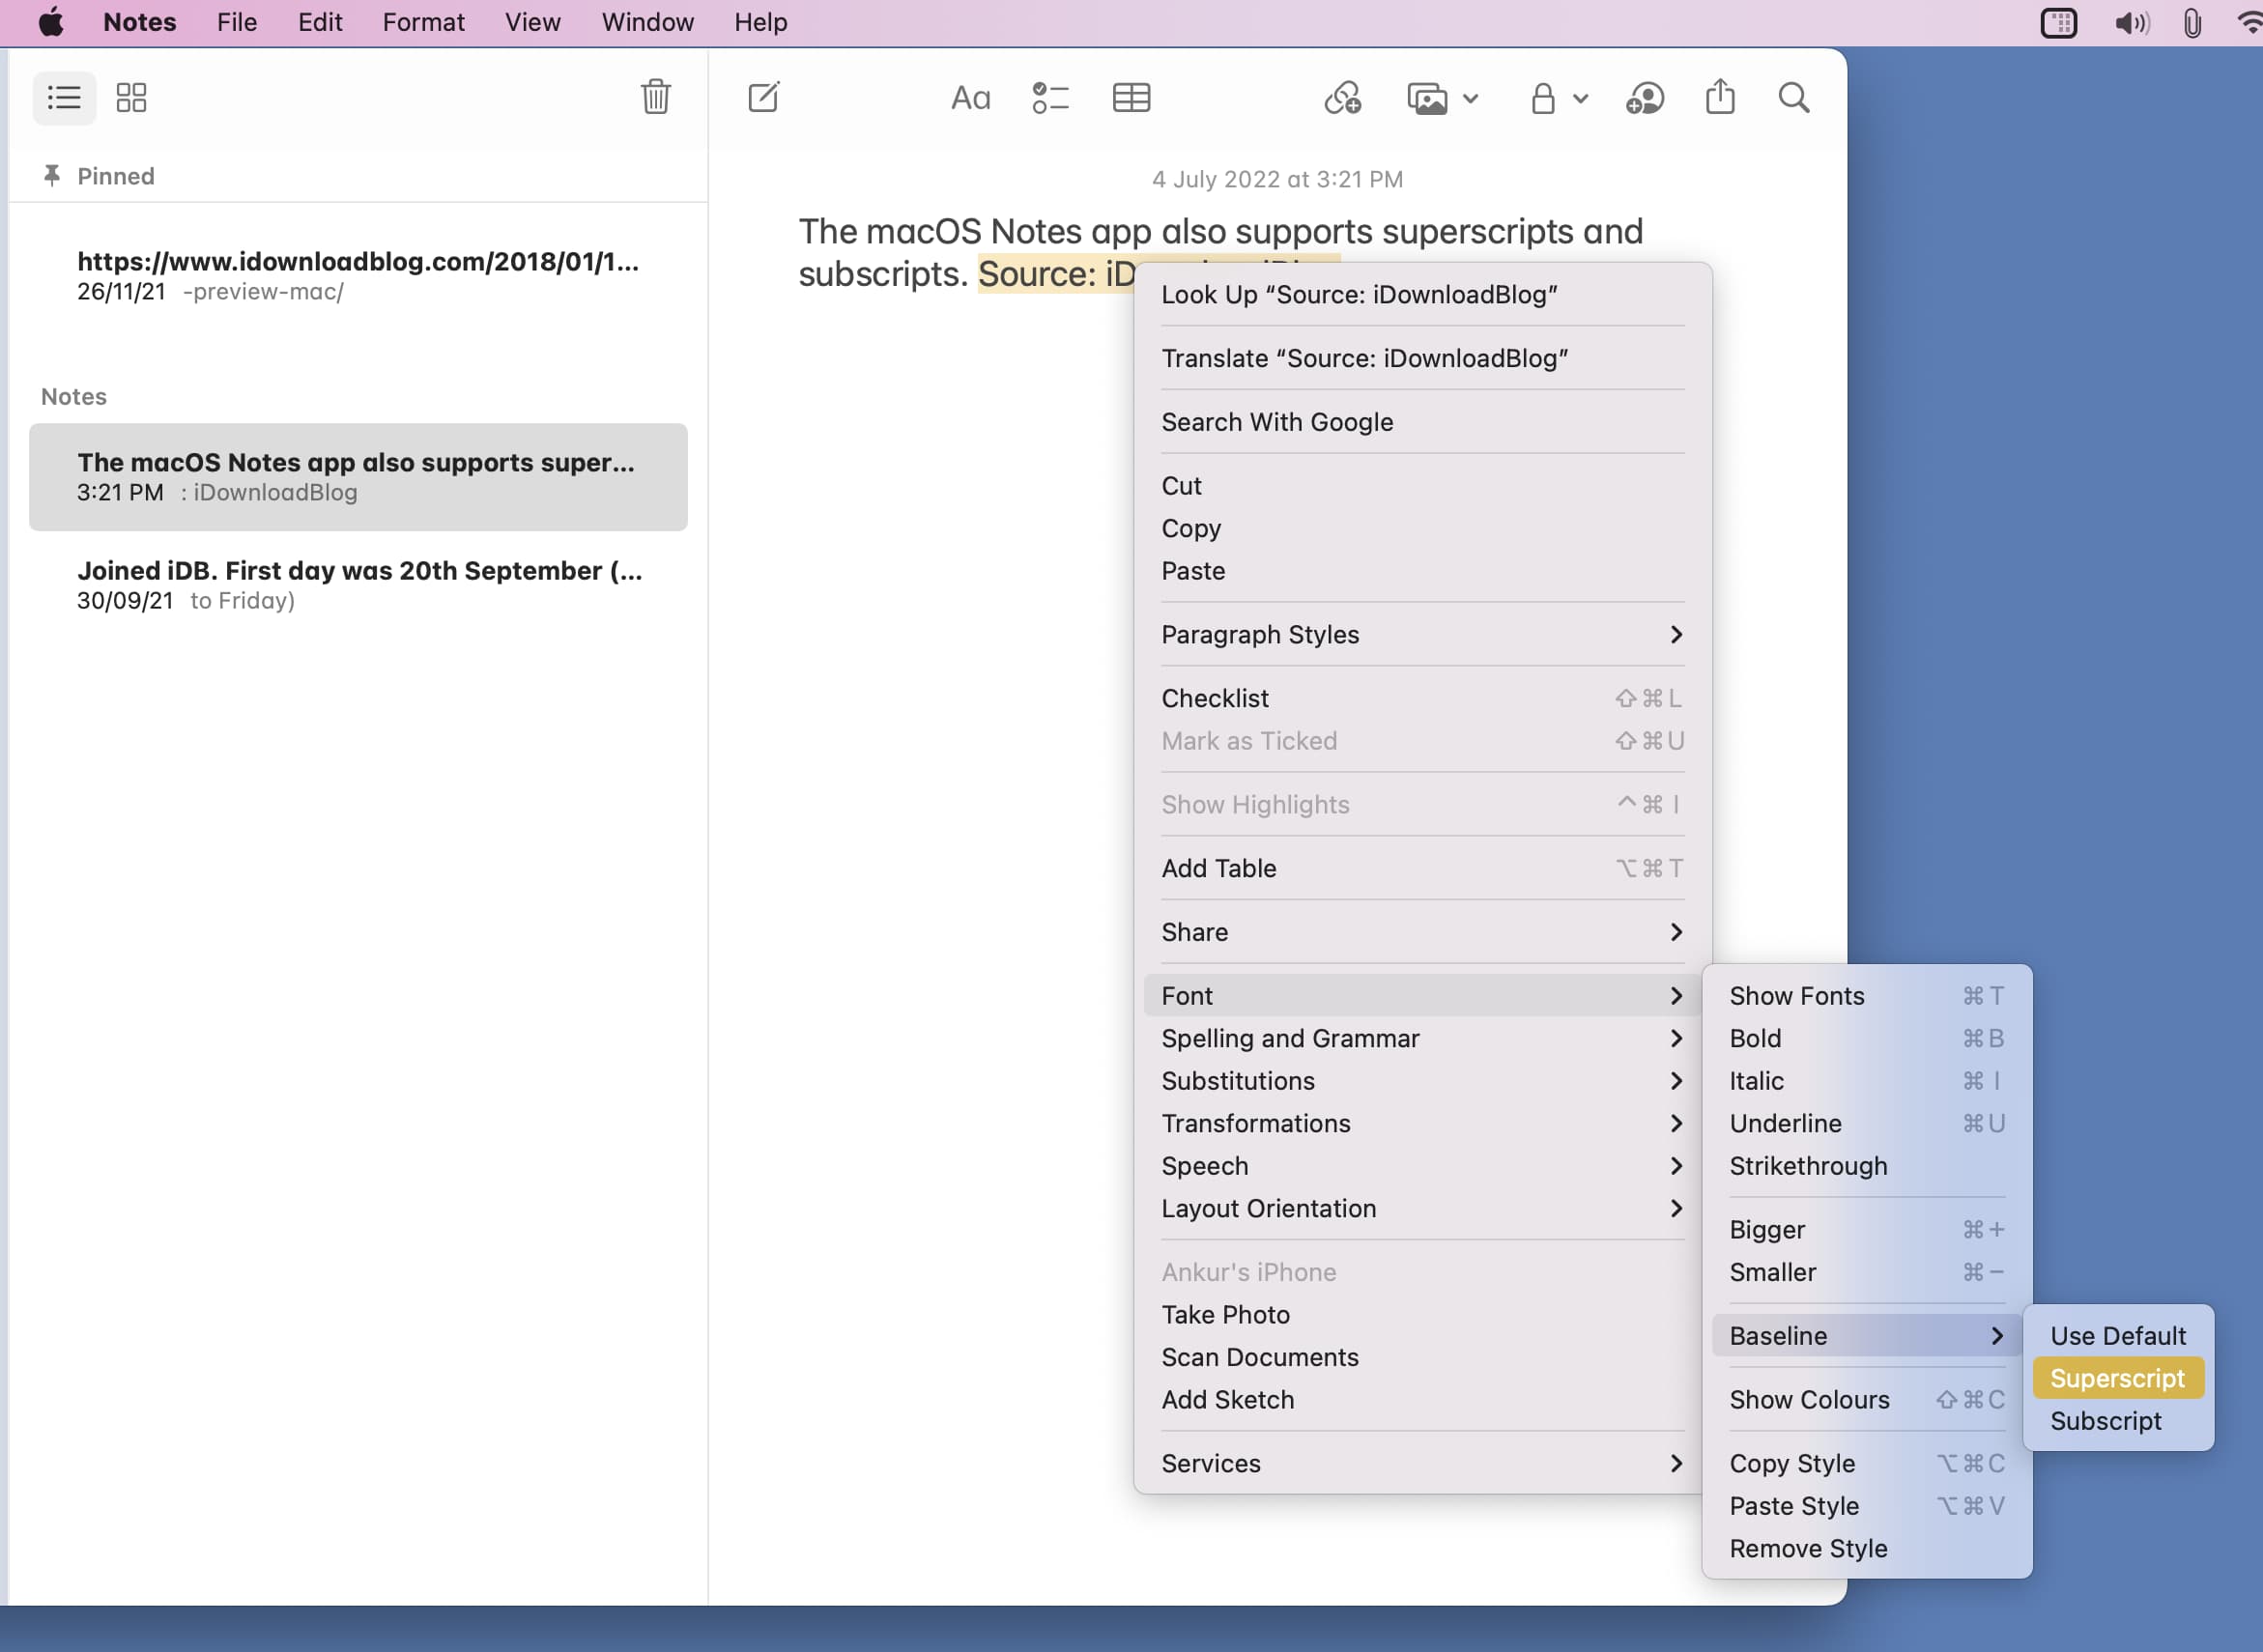
Task: Select Subscript baseline option
Action: pos(2118,1420)
